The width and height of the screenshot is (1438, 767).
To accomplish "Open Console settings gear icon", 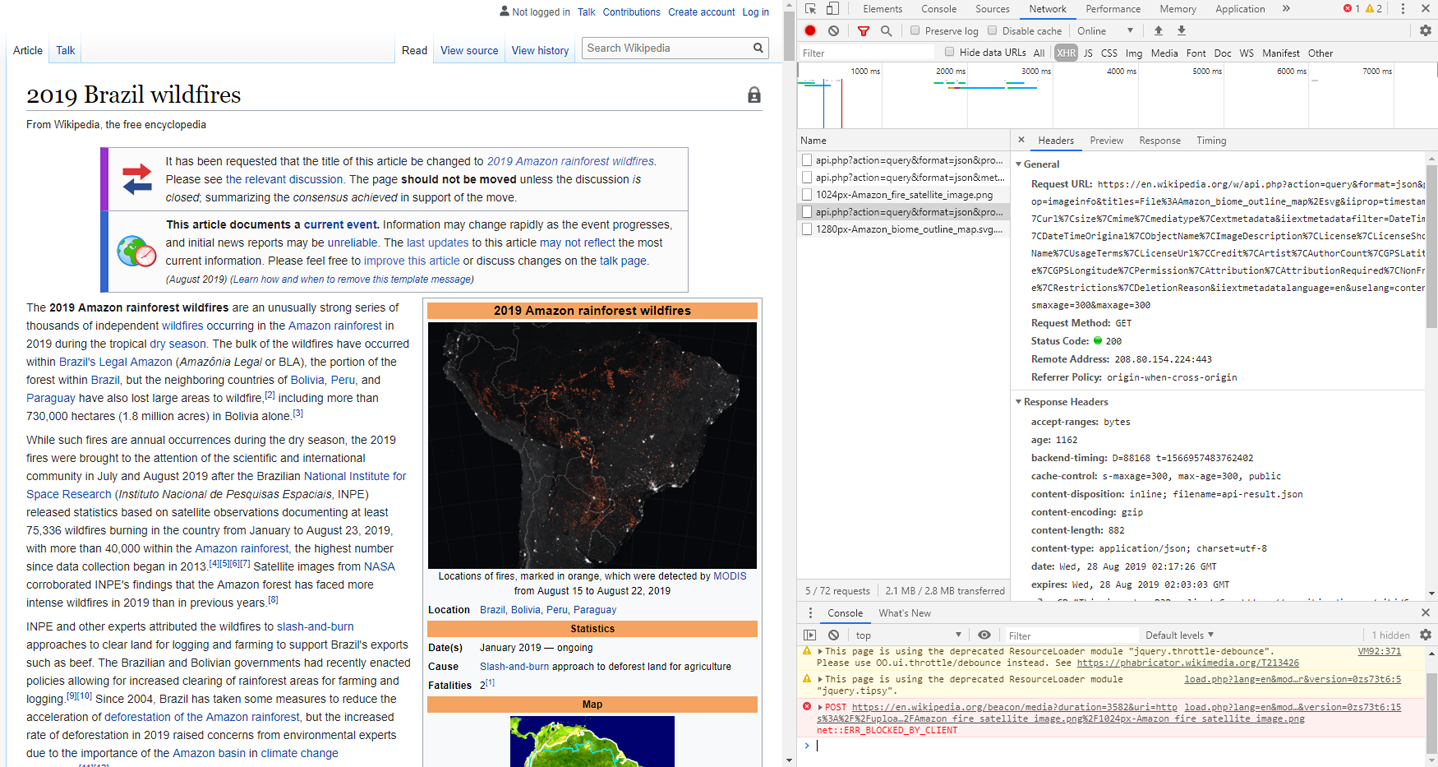I will tap(1425, 635).
